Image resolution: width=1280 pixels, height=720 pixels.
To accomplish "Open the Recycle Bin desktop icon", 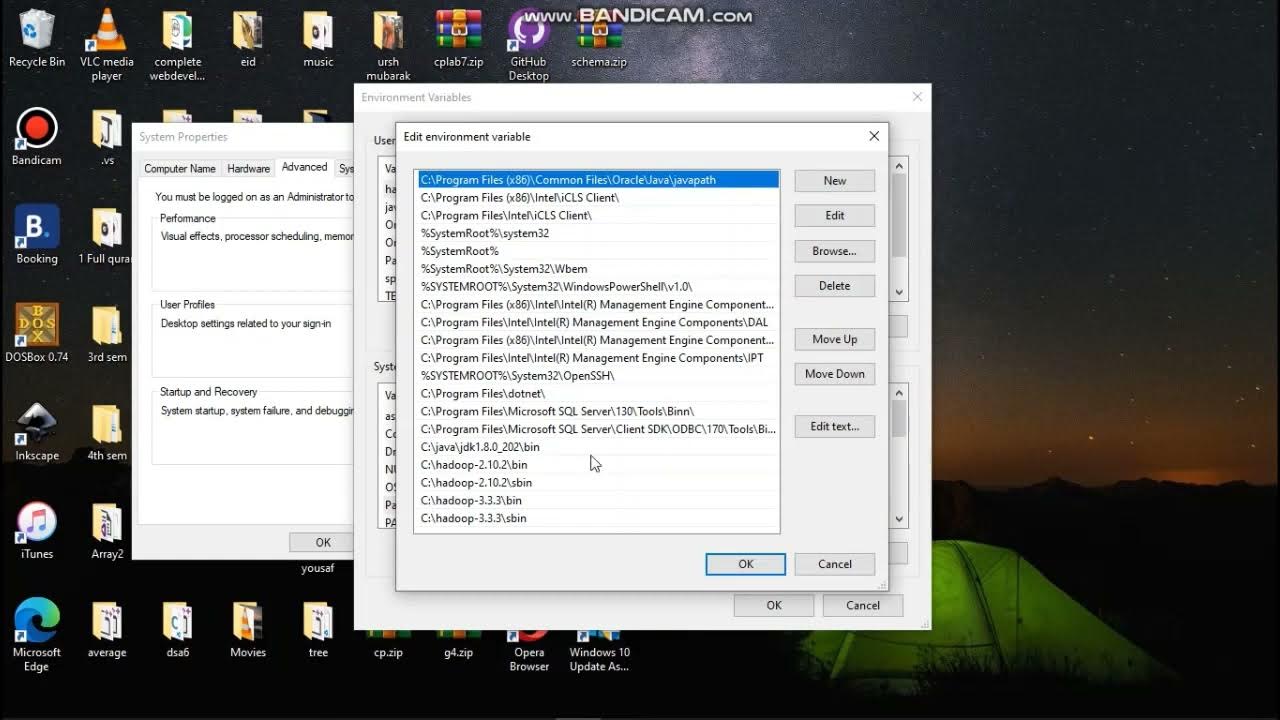I will coord(37,38).
